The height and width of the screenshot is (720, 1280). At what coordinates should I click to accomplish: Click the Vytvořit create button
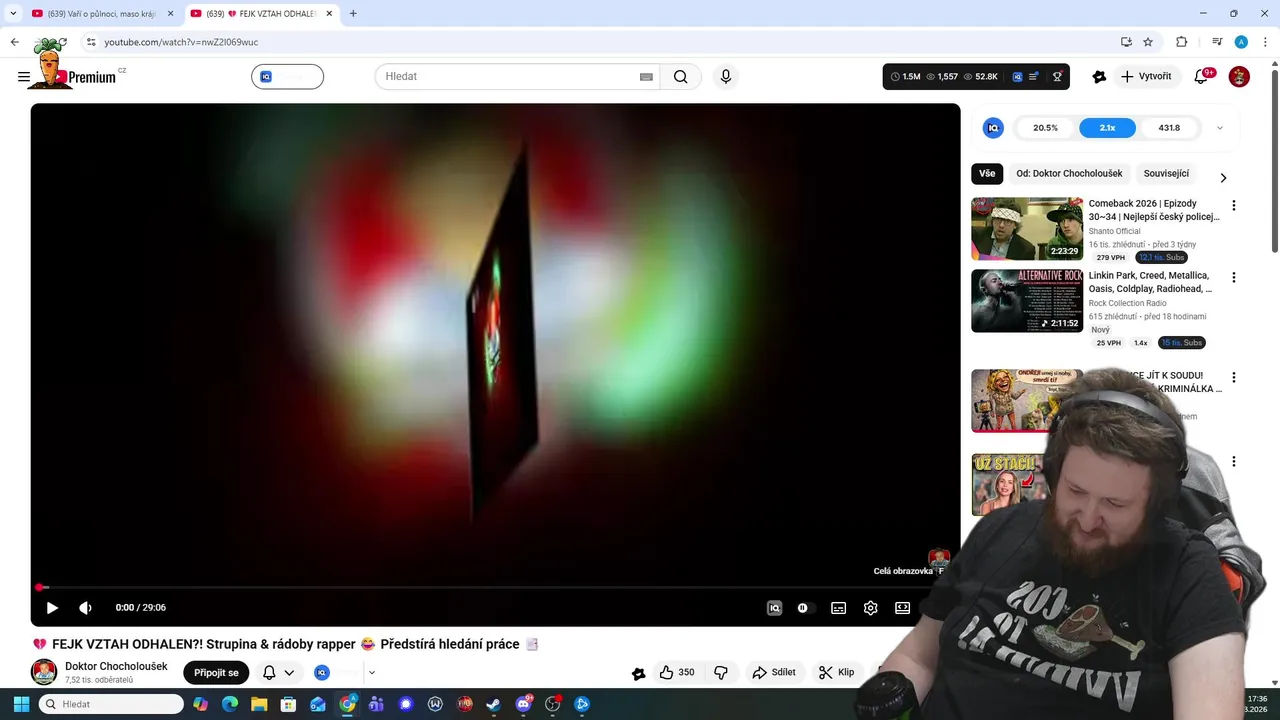pyautogui.click(x=1146, y=77)
